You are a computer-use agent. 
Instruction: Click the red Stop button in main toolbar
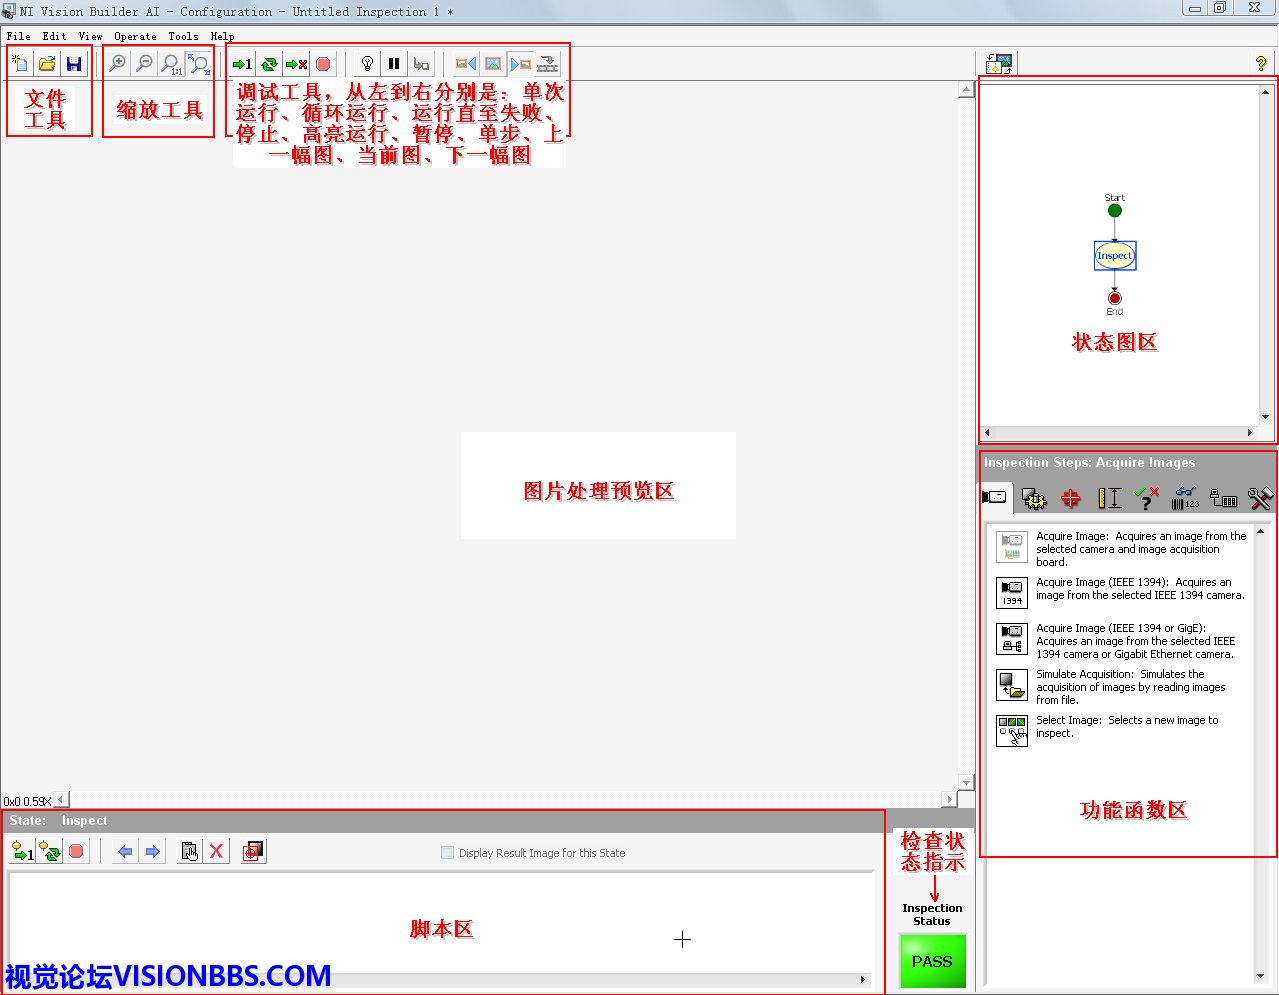323,64
